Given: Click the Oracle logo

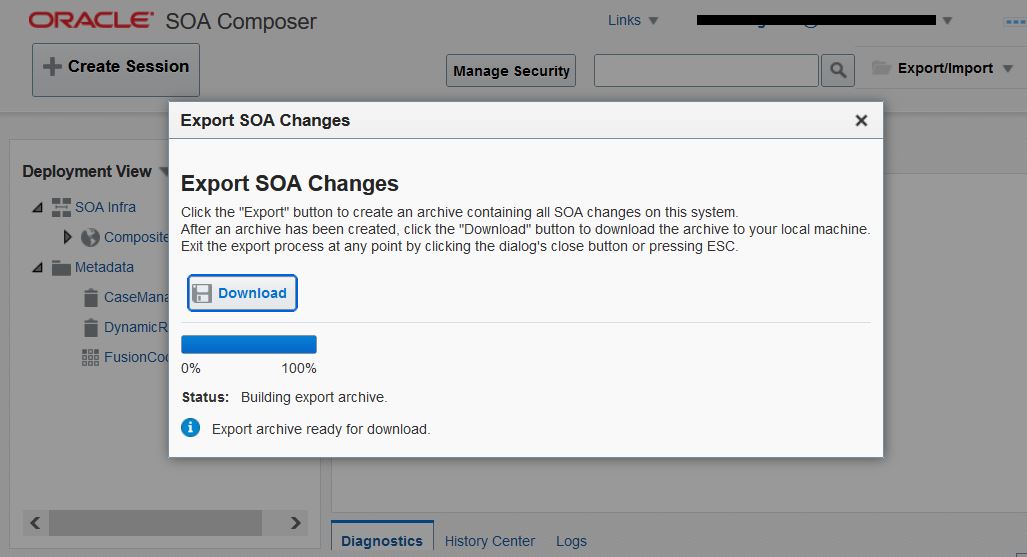Looking at the screenshot, I should point(91,20).
